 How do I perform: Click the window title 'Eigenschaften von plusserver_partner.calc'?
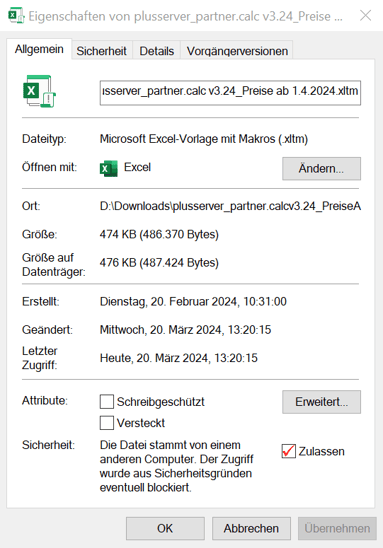click(x=185, y=16)
